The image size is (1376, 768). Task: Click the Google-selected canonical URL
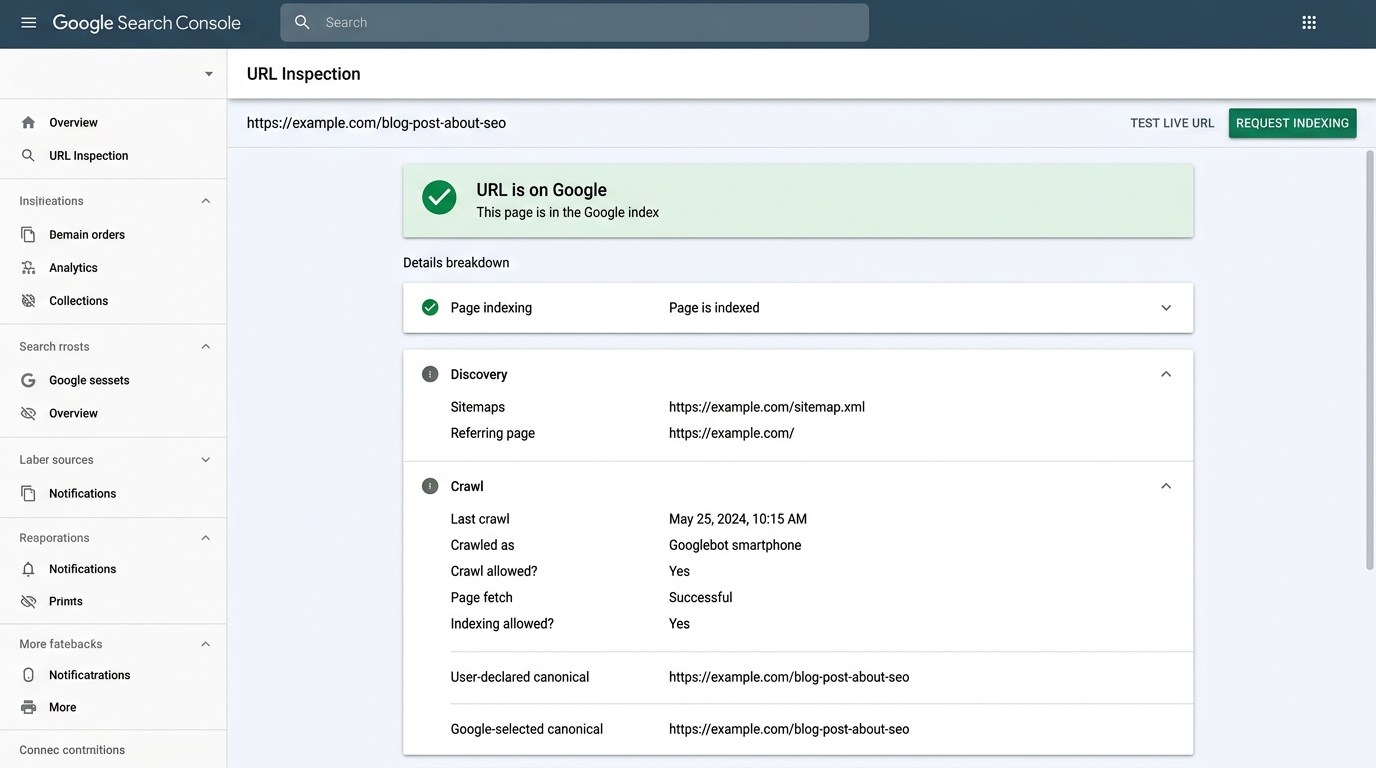coord(789,729)
